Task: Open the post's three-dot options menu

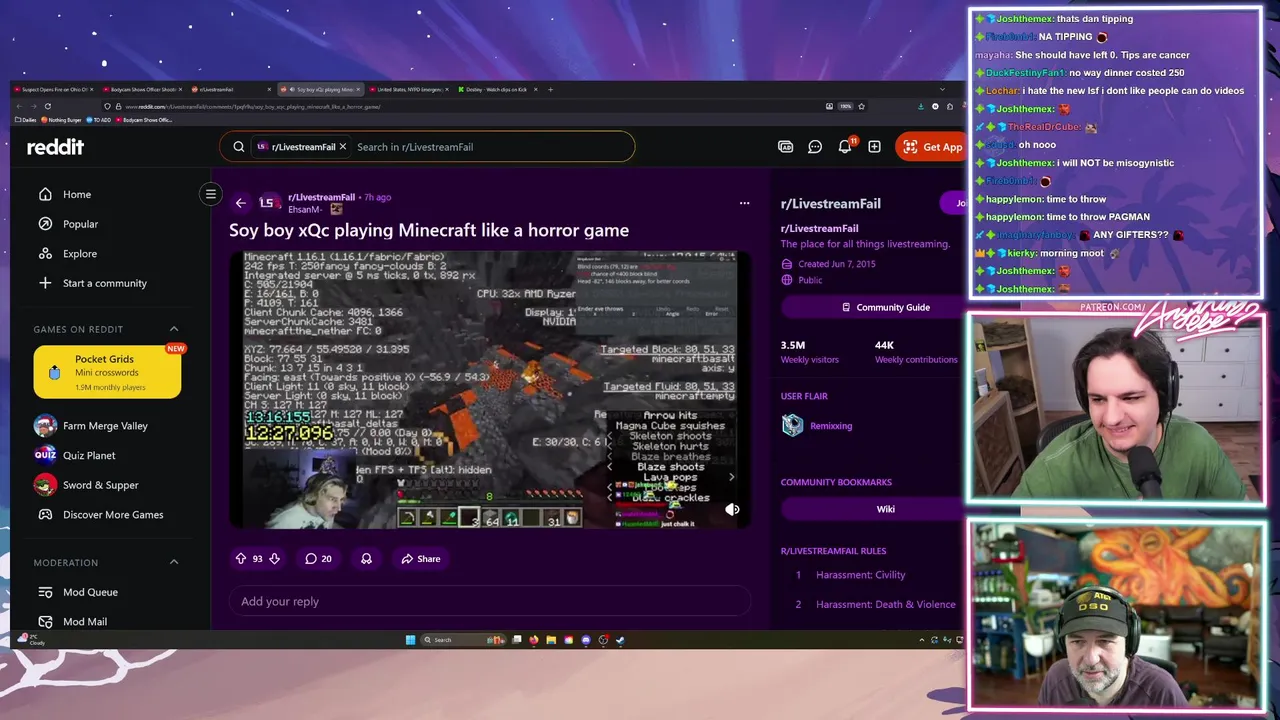Action: coord(744,203)
